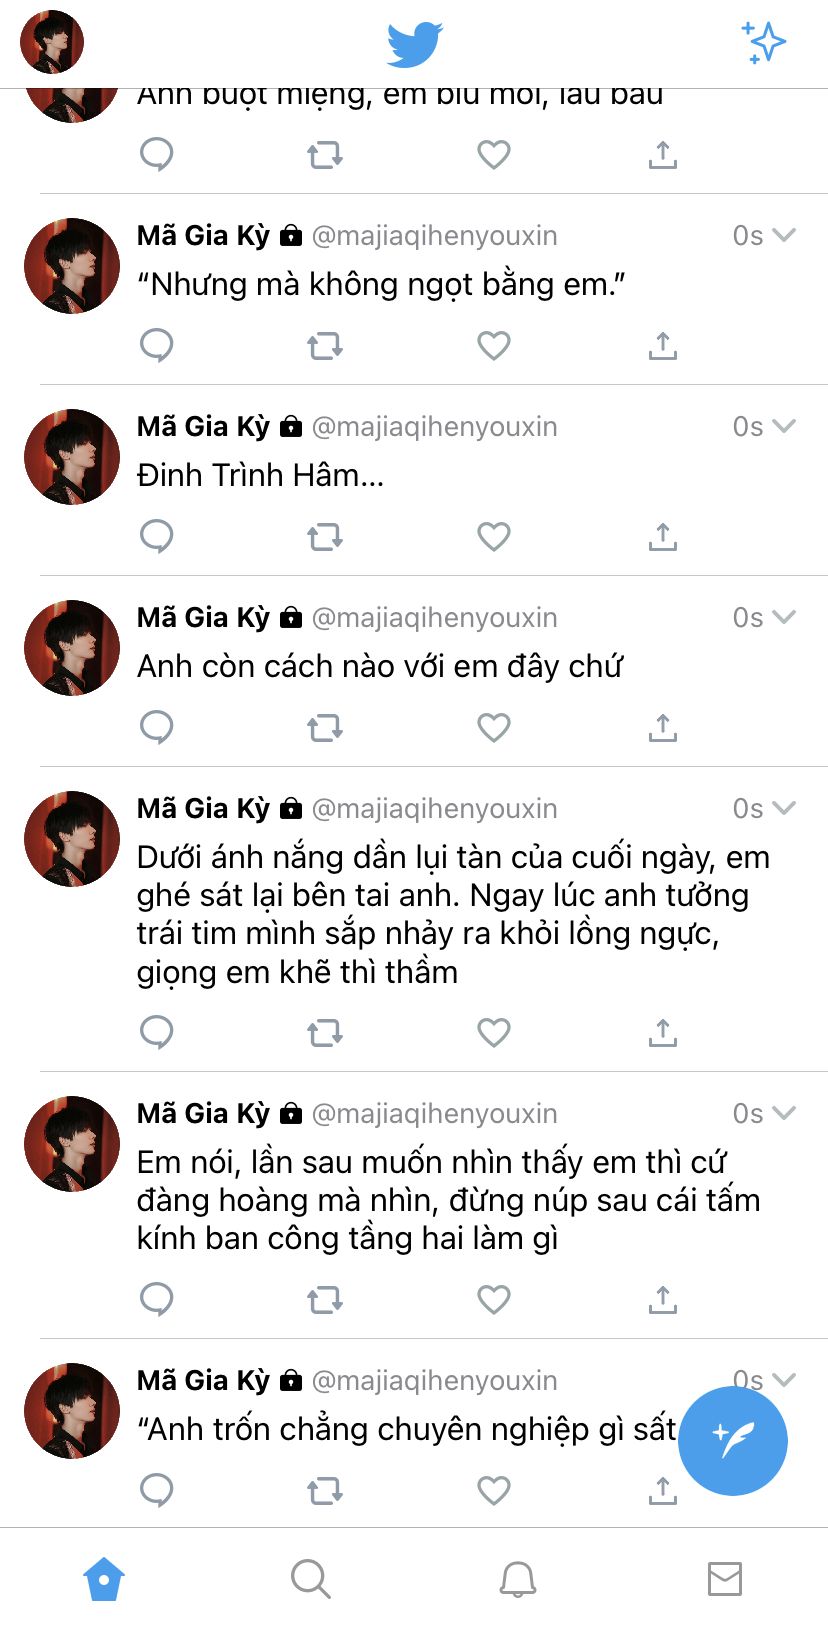The image size is (828, 1628).
Task: Click the Twitter bird logo at top
Action: pos(414,44)
